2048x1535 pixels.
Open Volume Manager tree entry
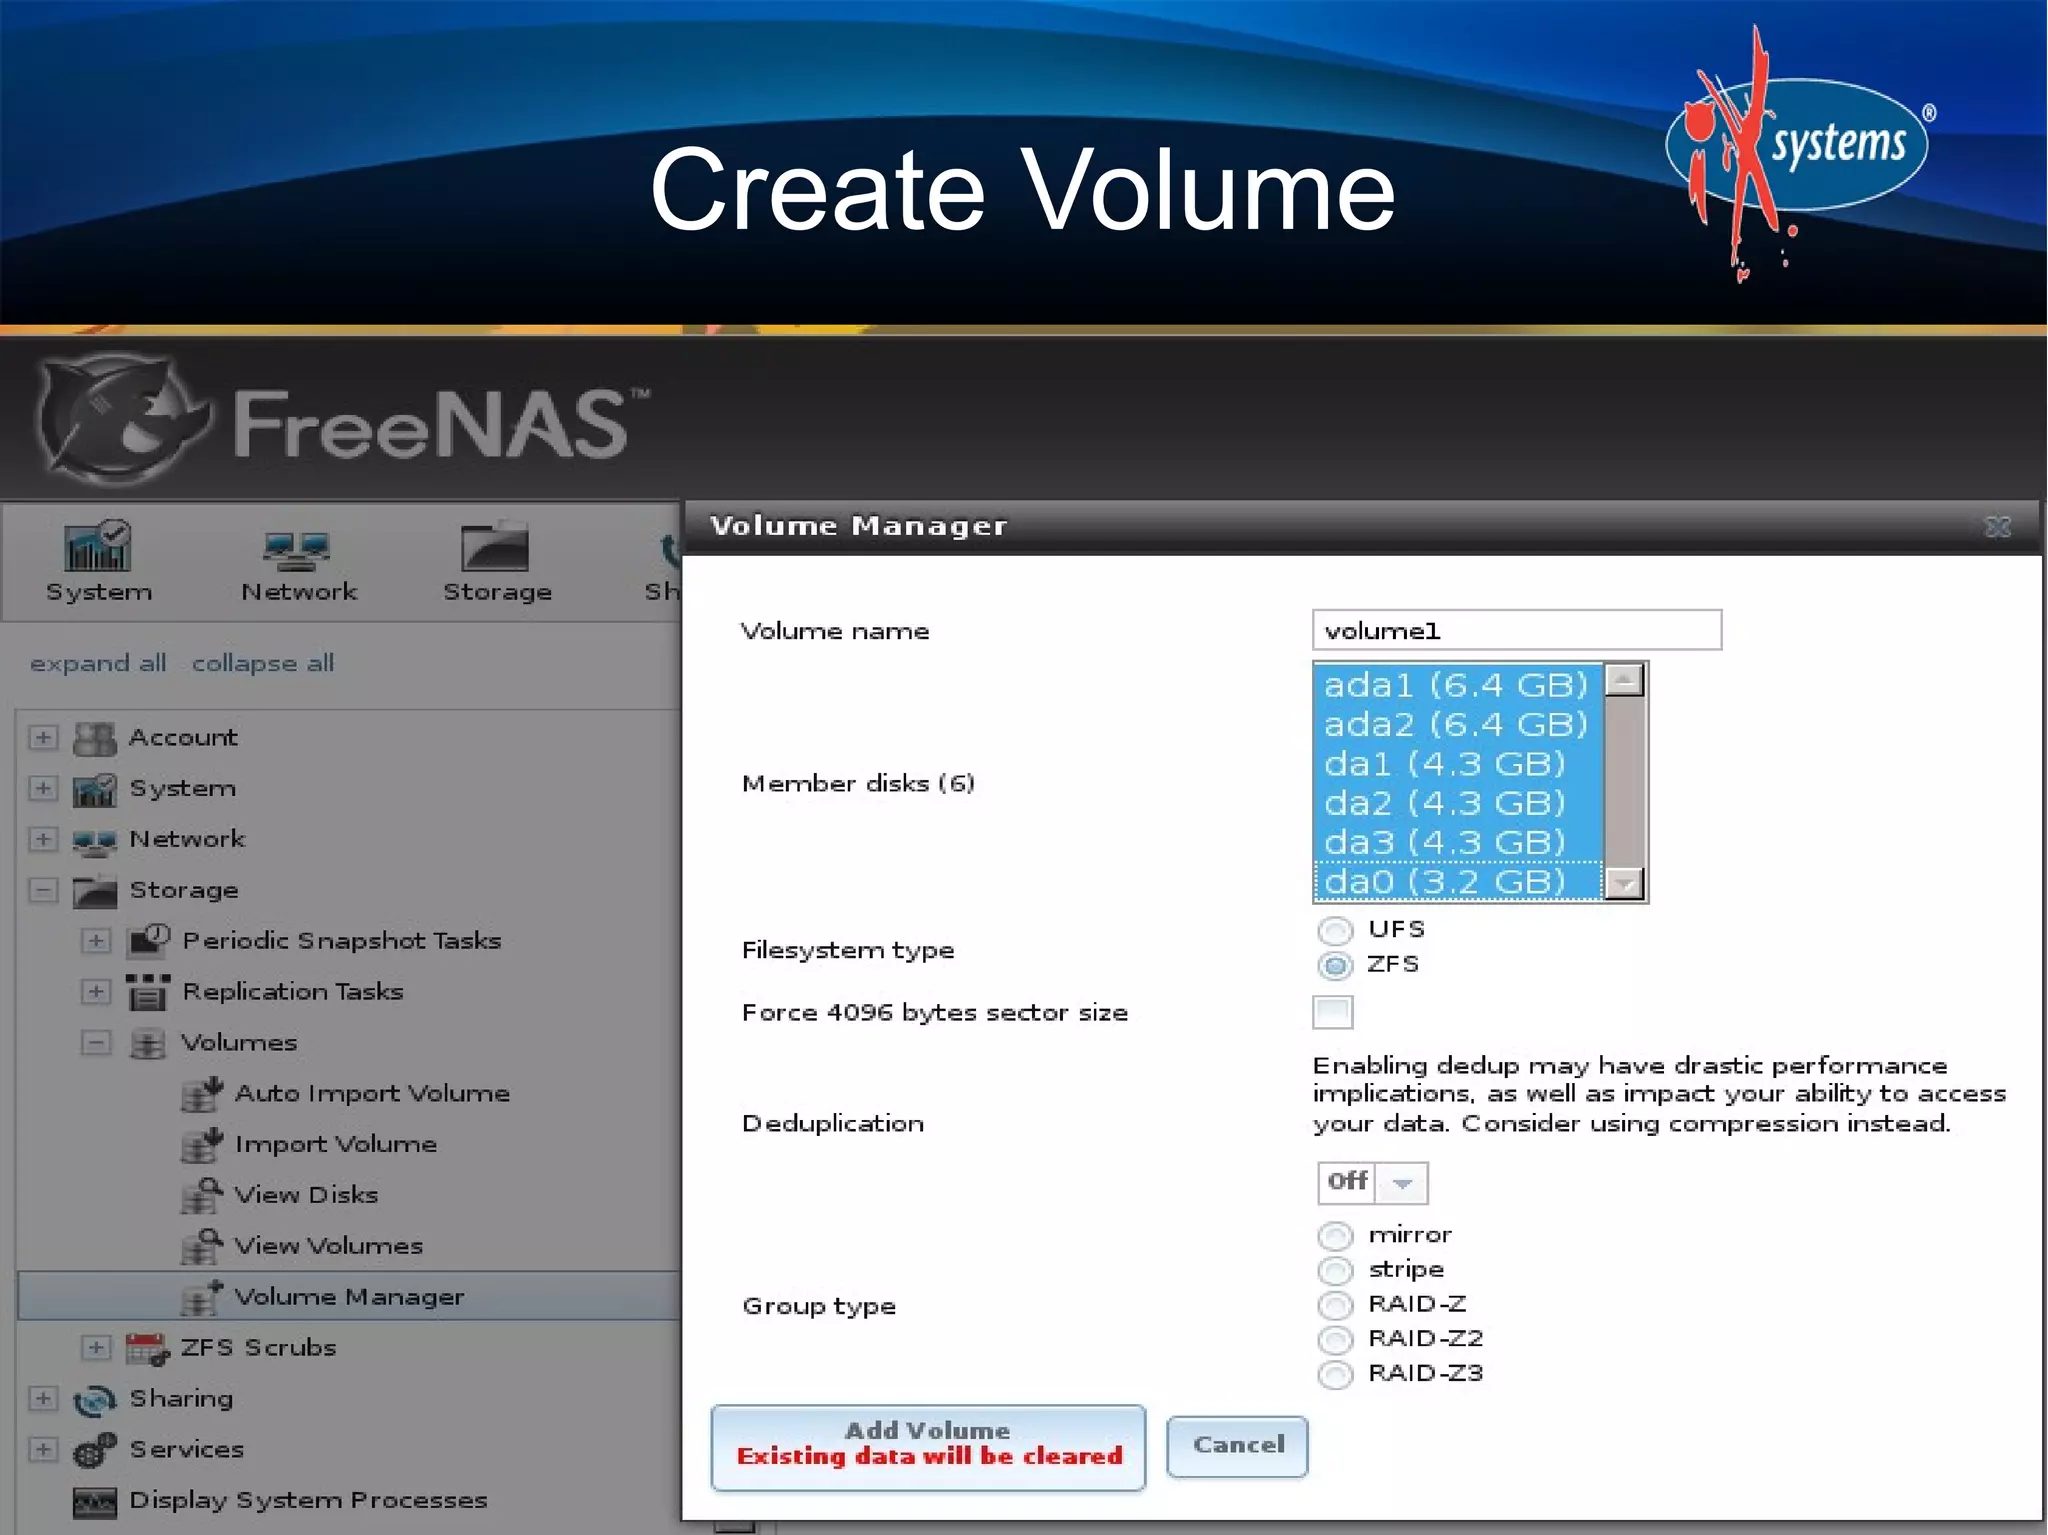[349, 1297]
